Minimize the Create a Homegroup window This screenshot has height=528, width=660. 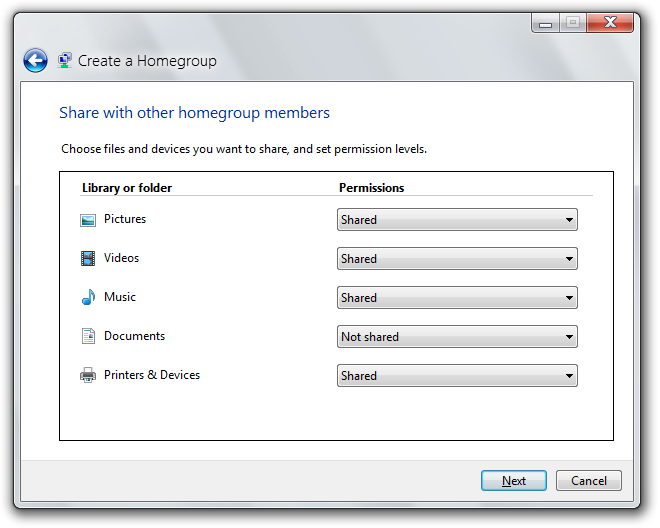point(545,23)
